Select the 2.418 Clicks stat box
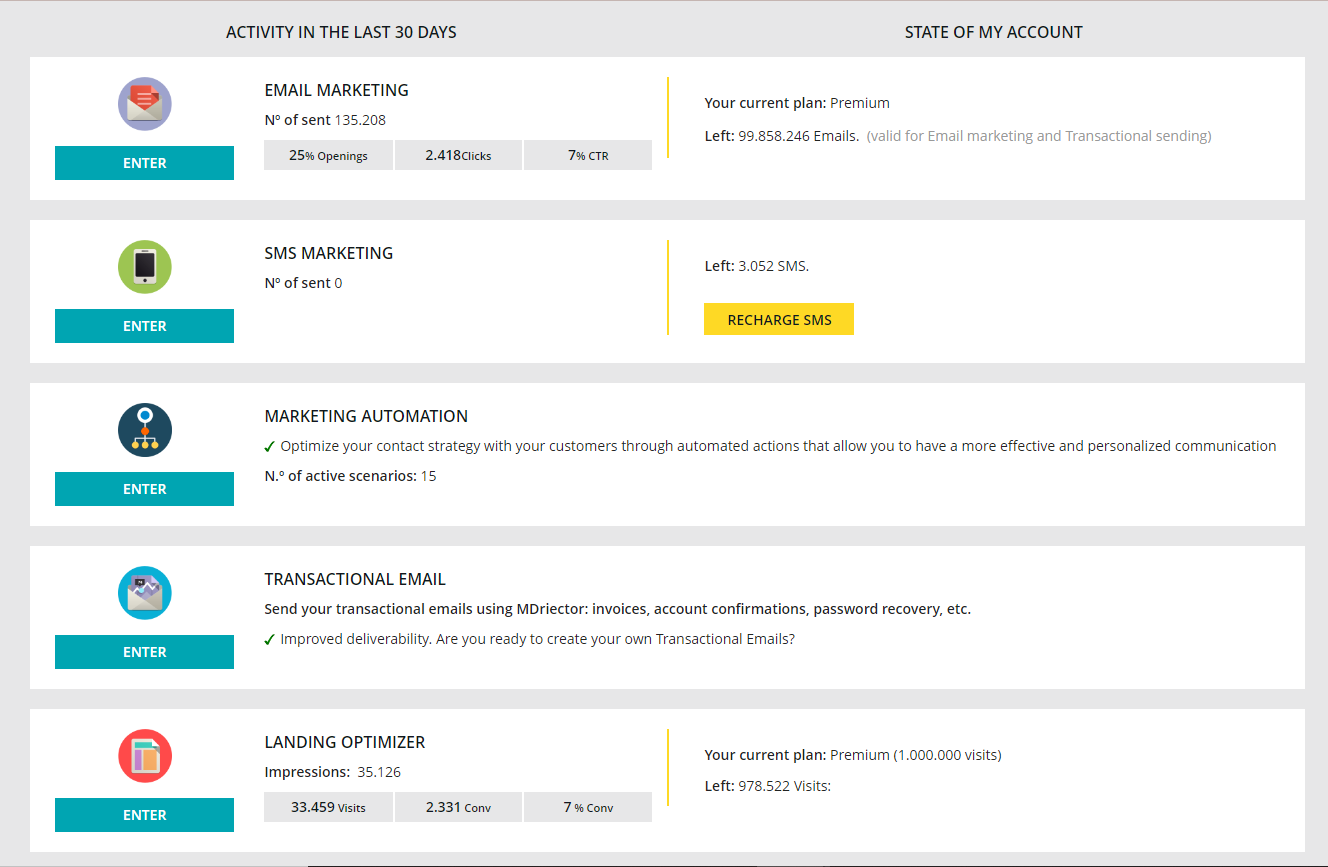Image resolution: width=1328 pixels, height=867 pixels. 458,155
